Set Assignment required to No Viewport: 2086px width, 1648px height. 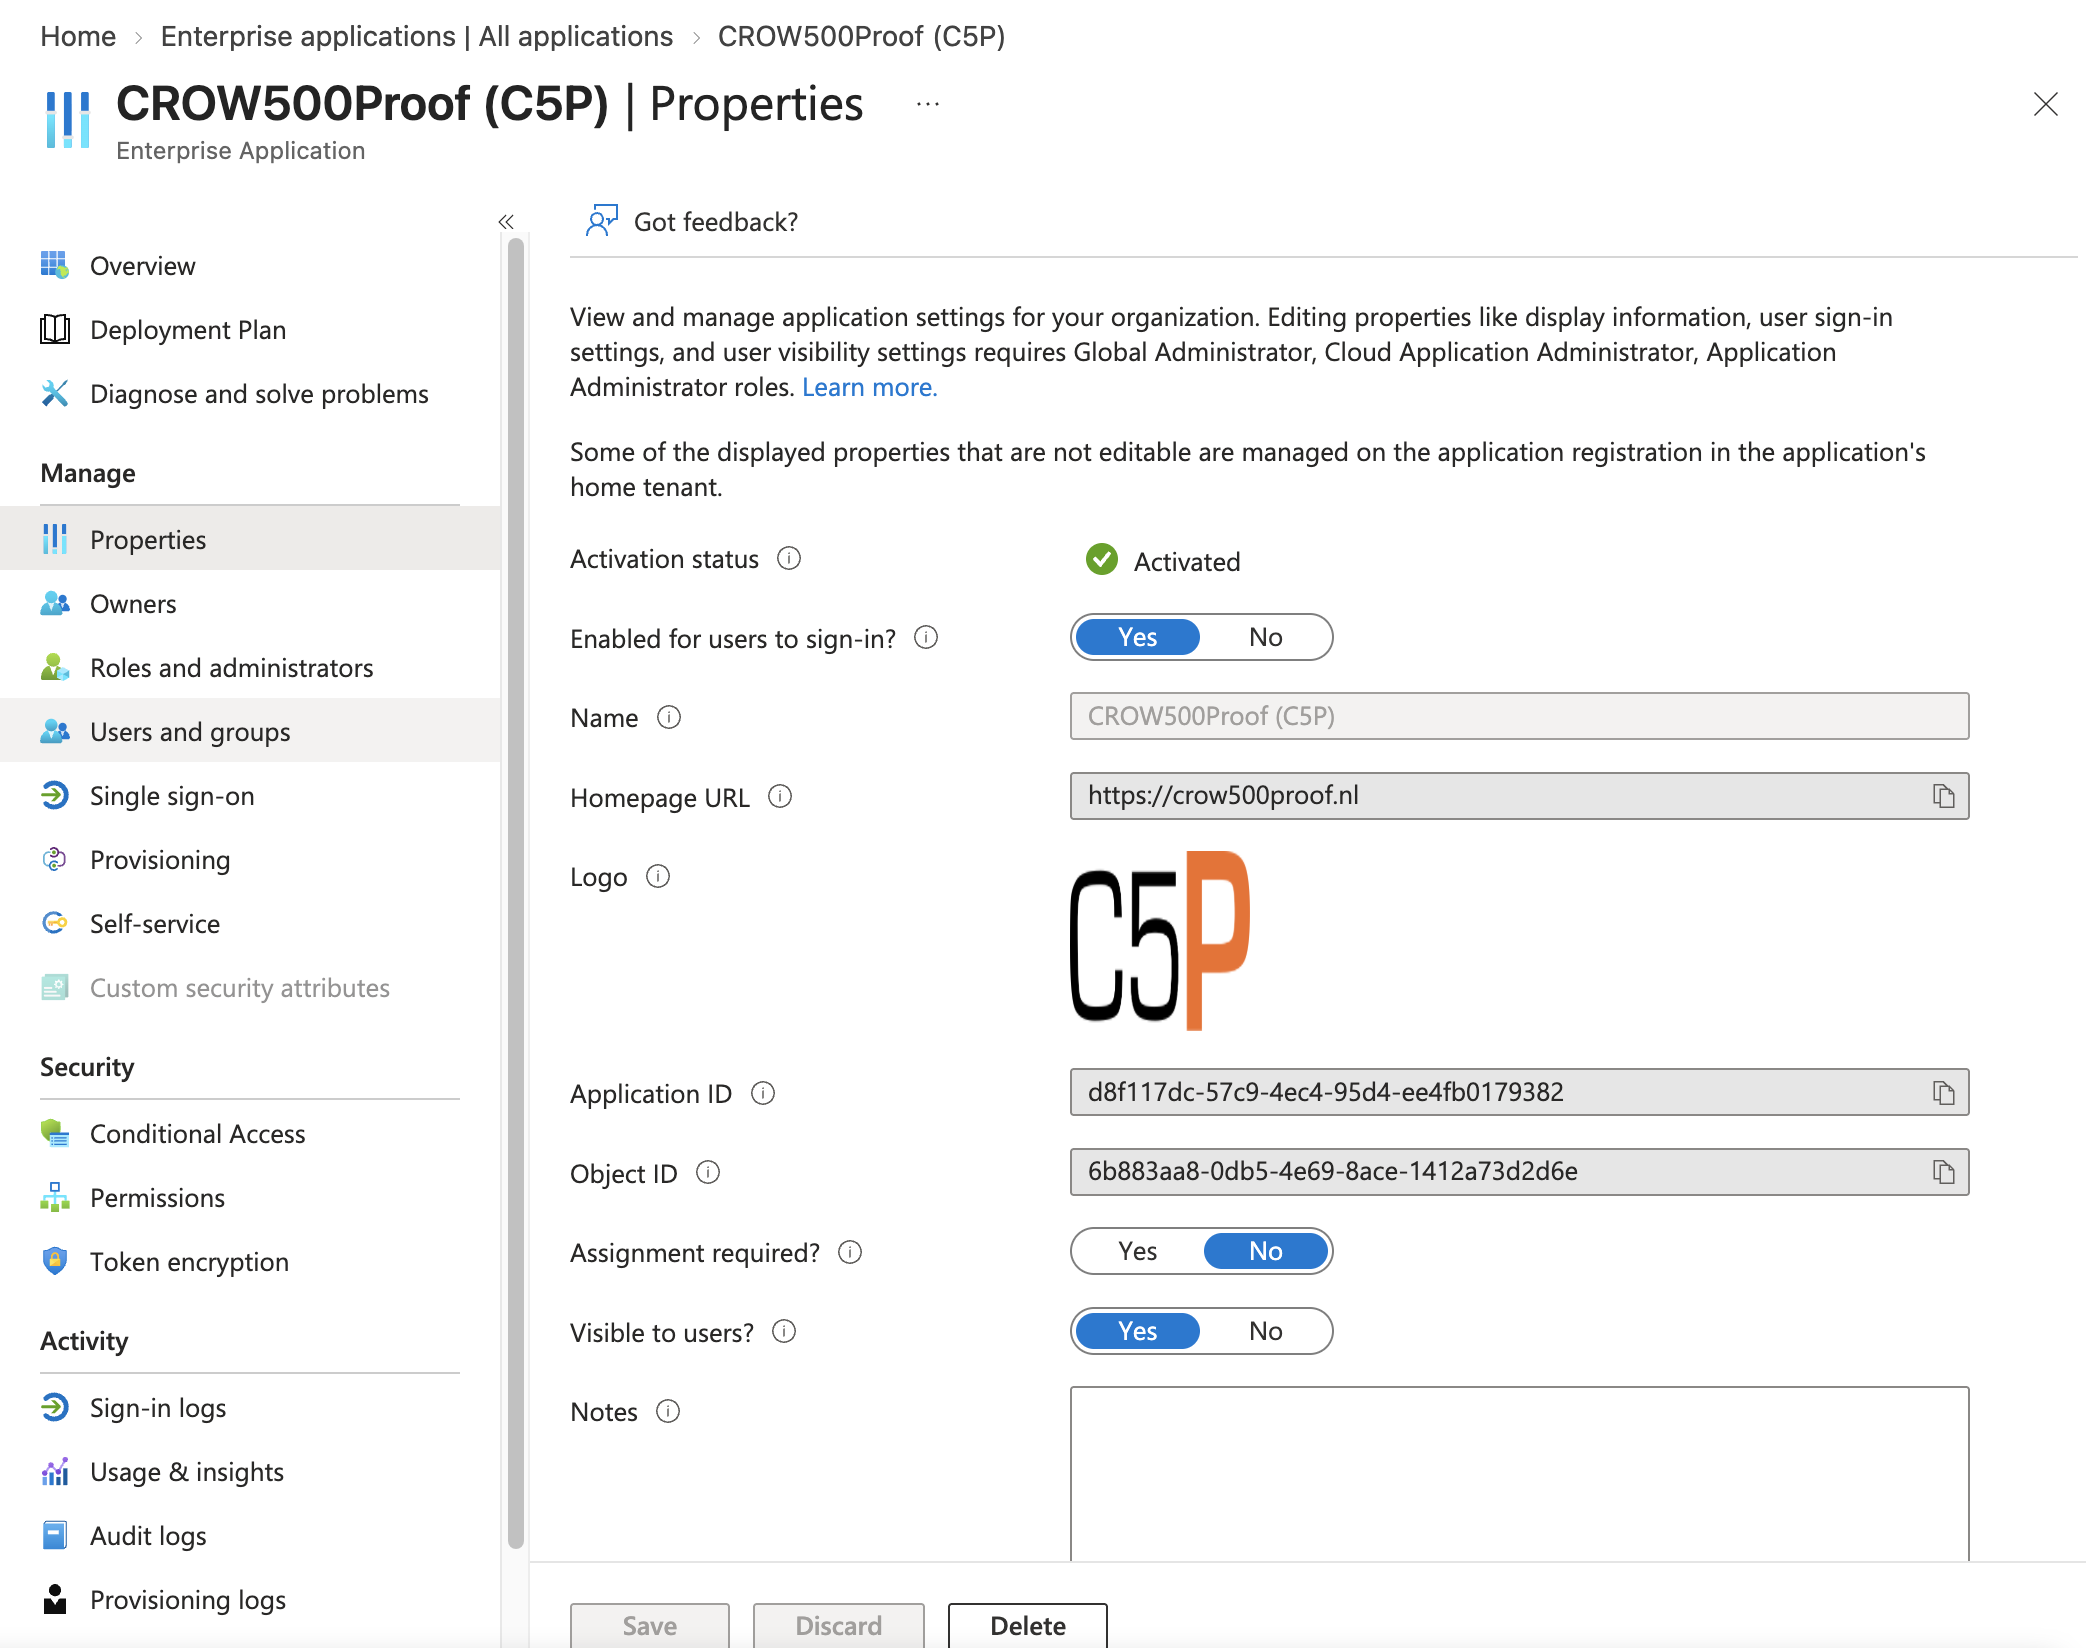pos(1265,1251)
